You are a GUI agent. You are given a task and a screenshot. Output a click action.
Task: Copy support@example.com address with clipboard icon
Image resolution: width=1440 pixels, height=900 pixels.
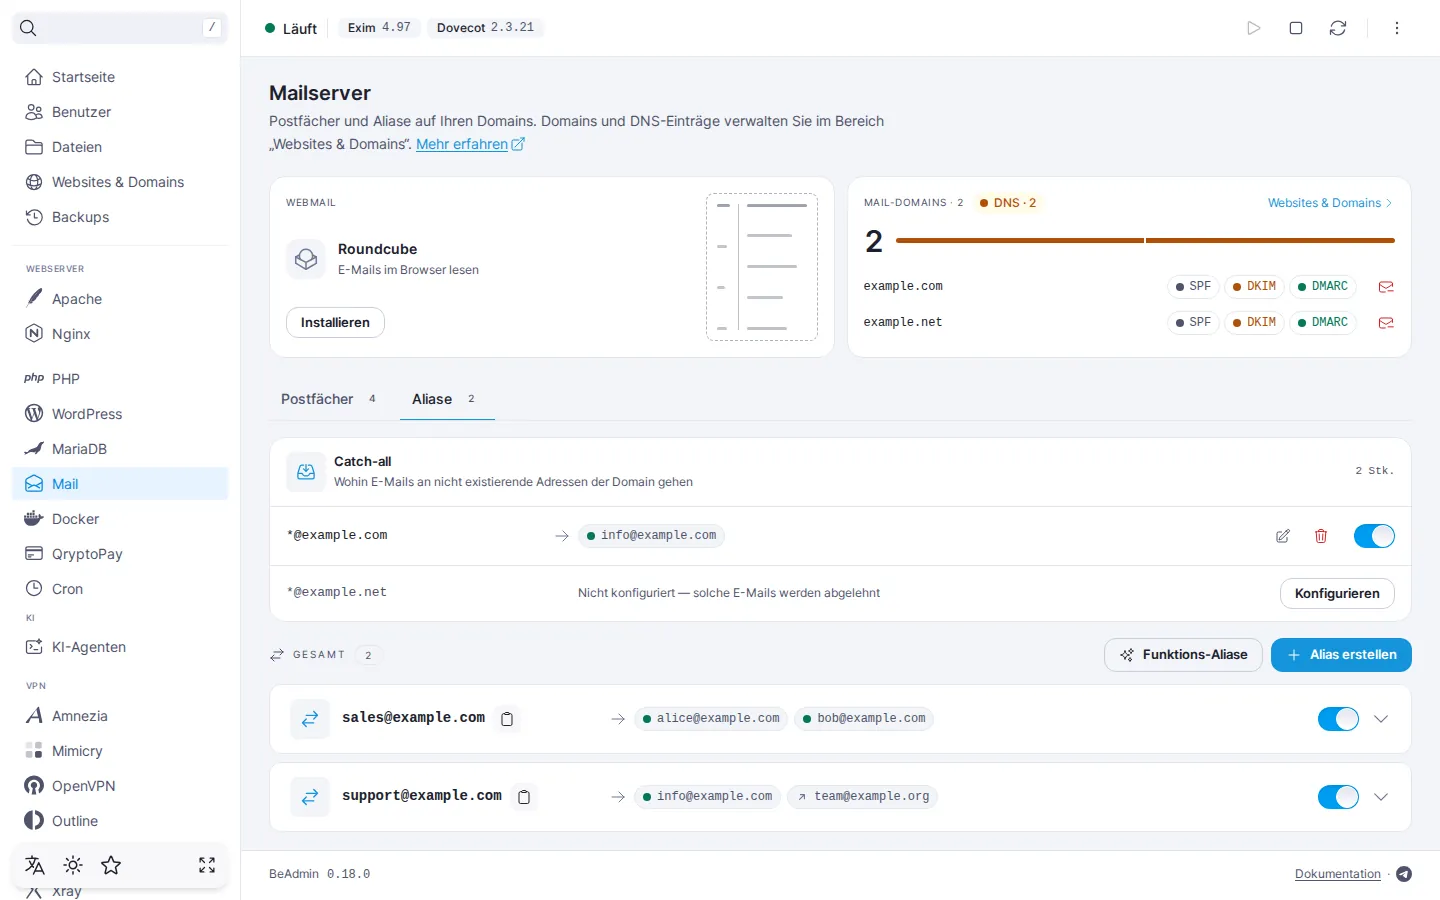[x=524, y=797]
